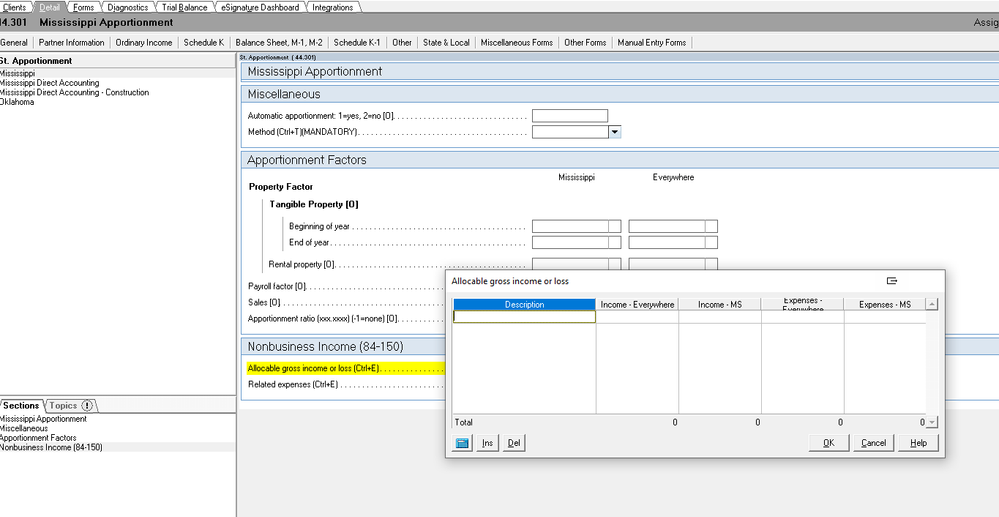Click Everywhere beginning of year field
Viewport: 999px width, 517px height.
click(667, 226)
